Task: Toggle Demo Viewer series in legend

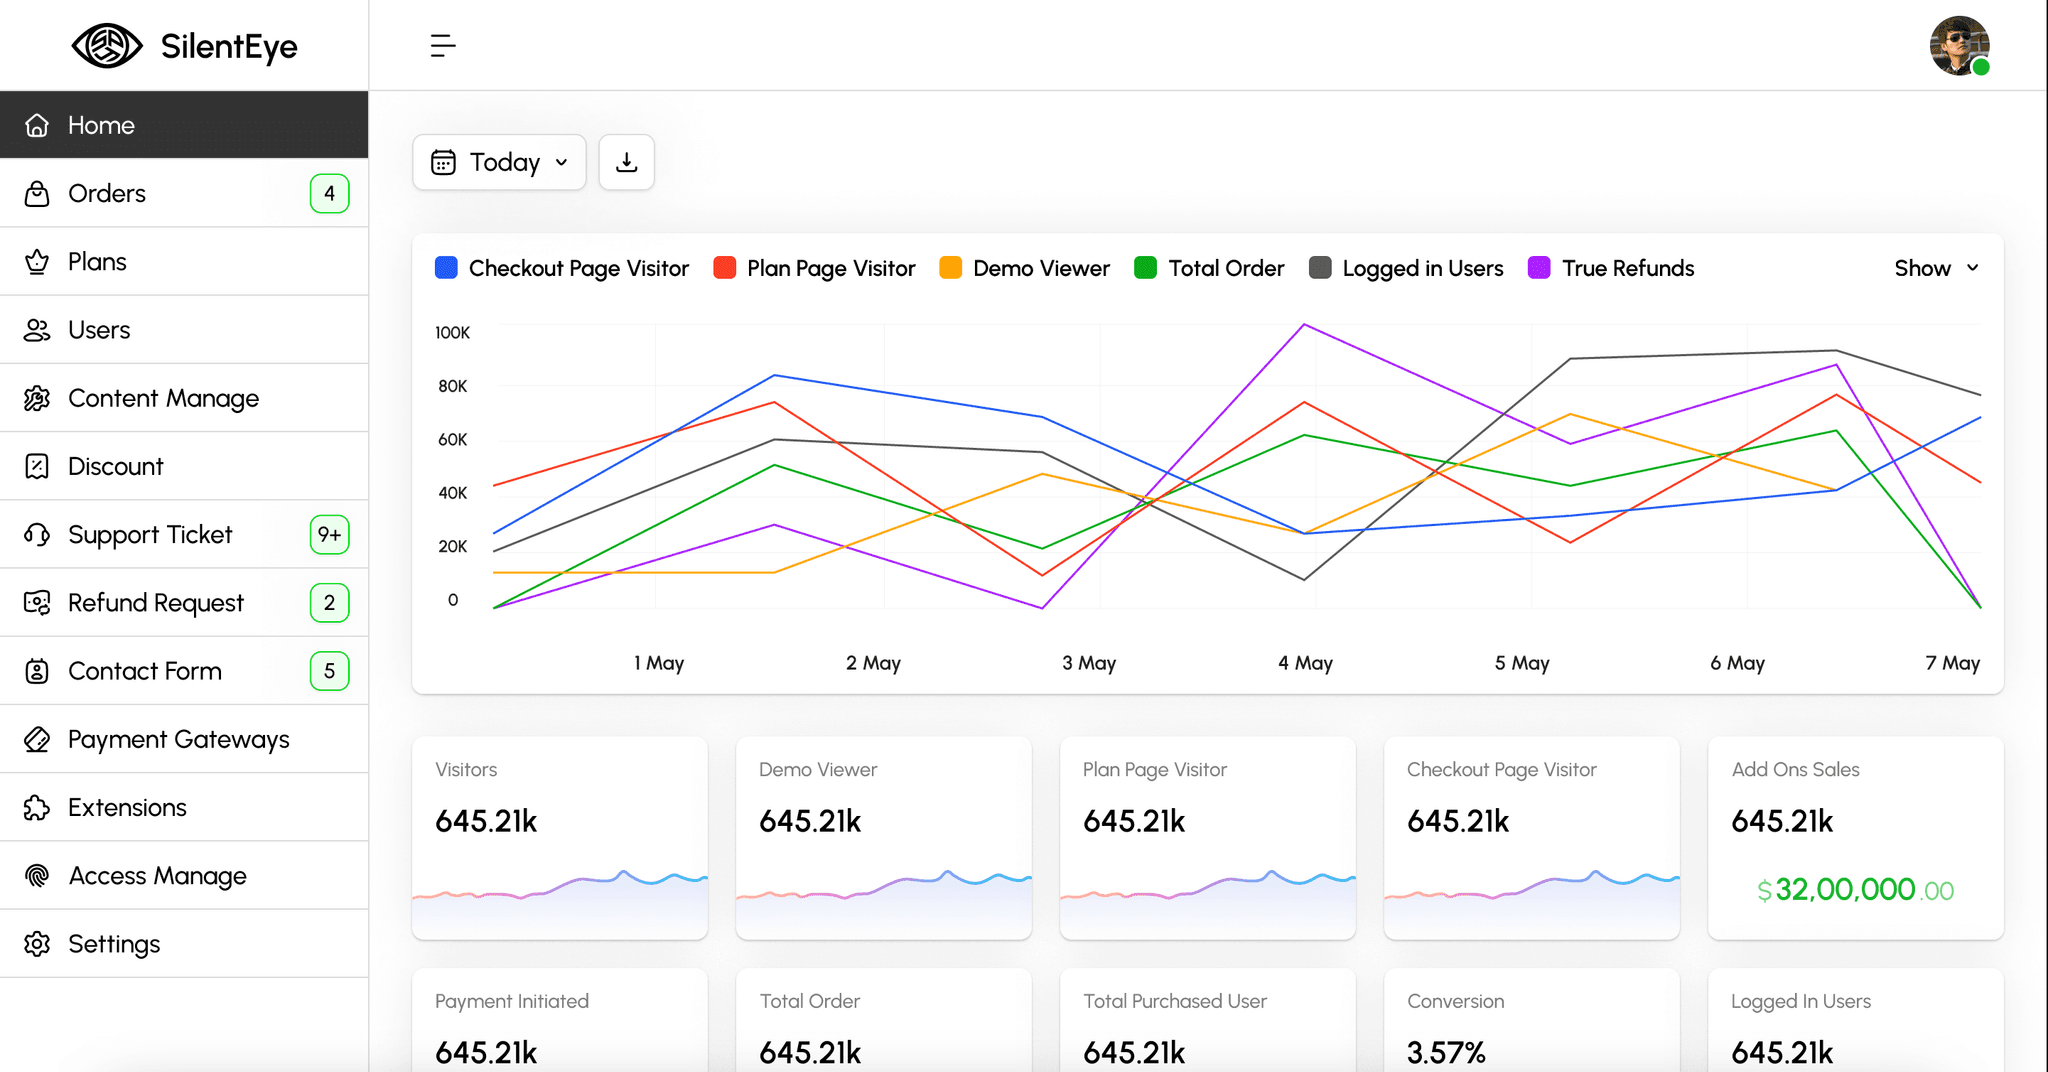Action: (x=1024, y=268)
